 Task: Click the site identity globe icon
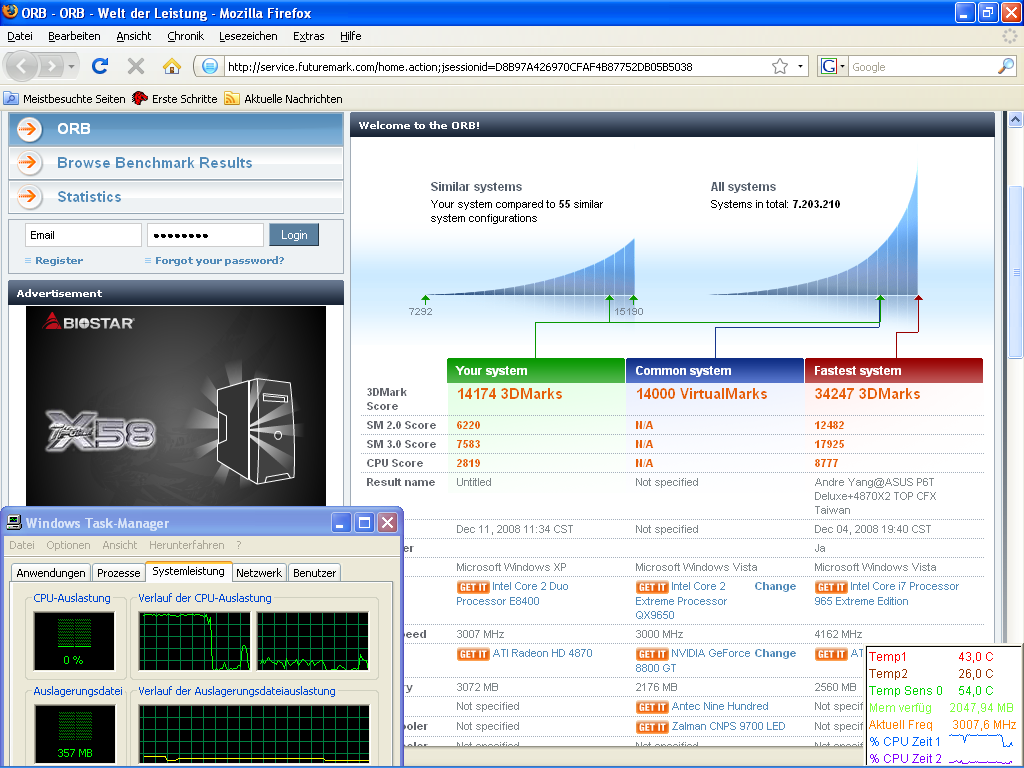(210, 66)
